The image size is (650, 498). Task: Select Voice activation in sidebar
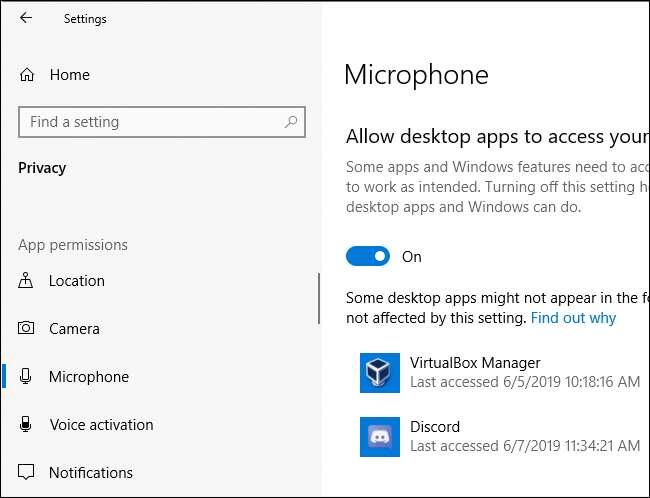[x=101, y=425]
